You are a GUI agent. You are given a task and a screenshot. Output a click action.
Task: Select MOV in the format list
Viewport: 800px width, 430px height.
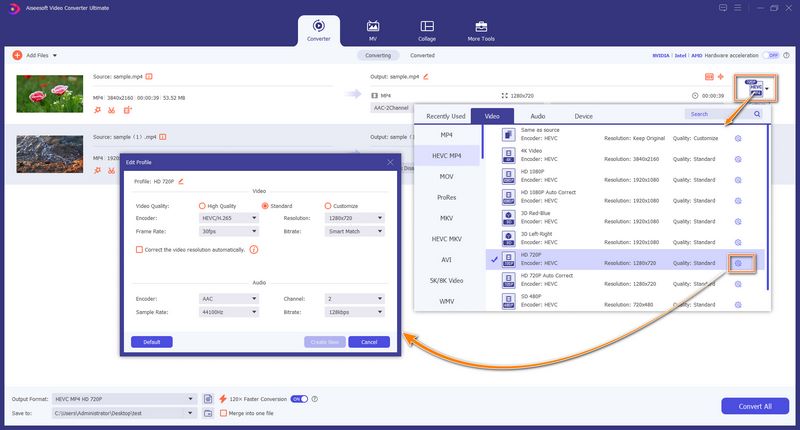[446, 176]
